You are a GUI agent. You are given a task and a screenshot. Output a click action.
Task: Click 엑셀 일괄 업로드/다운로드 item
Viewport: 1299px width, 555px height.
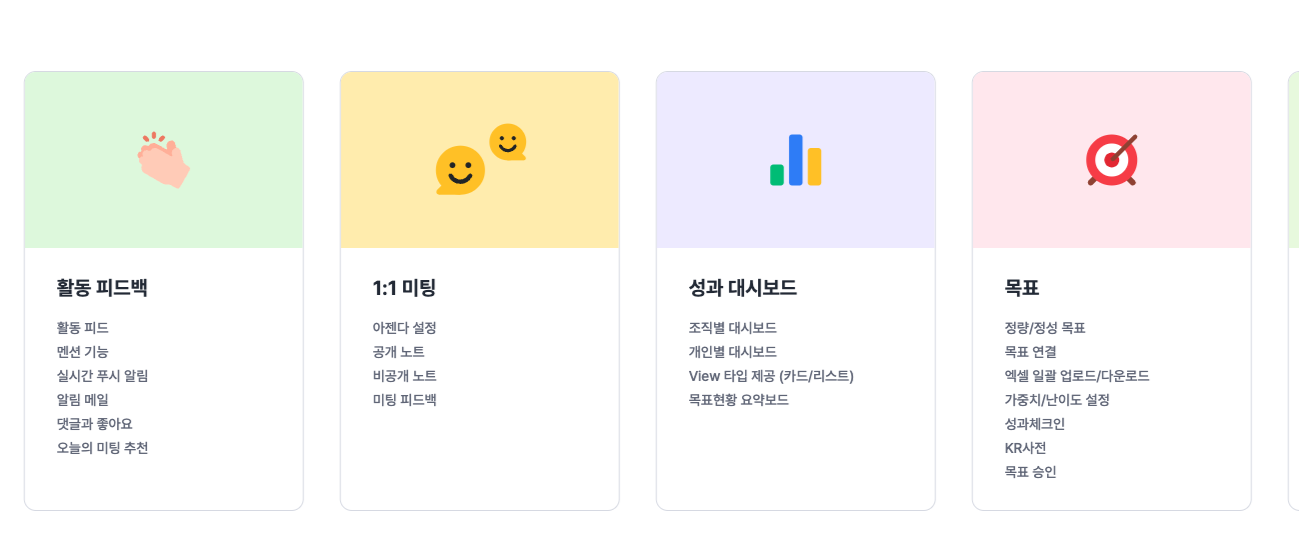point(1077,376)
